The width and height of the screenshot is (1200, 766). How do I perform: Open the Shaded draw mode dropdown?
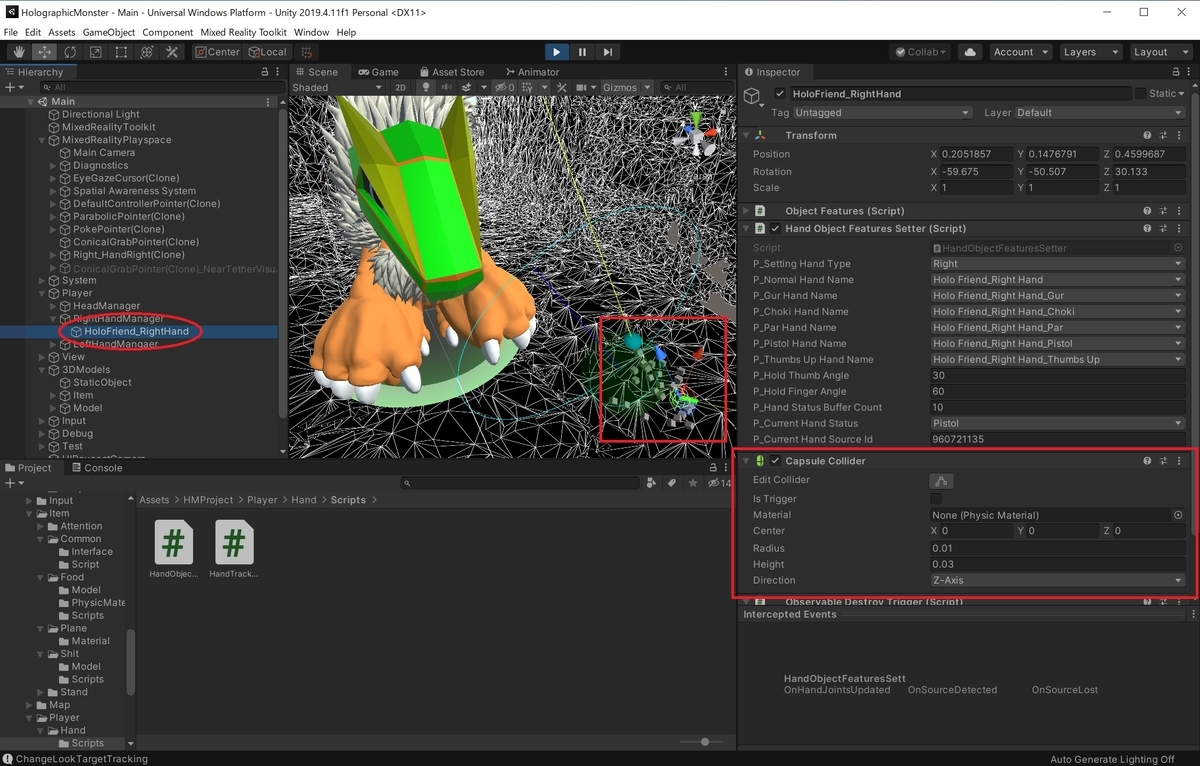(x=336, y=88)
